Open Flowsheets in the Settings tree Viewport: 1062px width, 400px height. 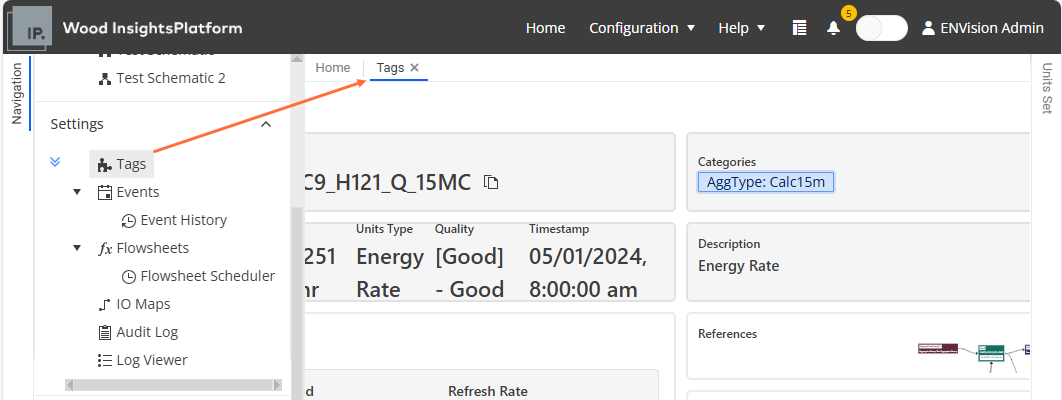pyautogui.click(x=152, y=248)
